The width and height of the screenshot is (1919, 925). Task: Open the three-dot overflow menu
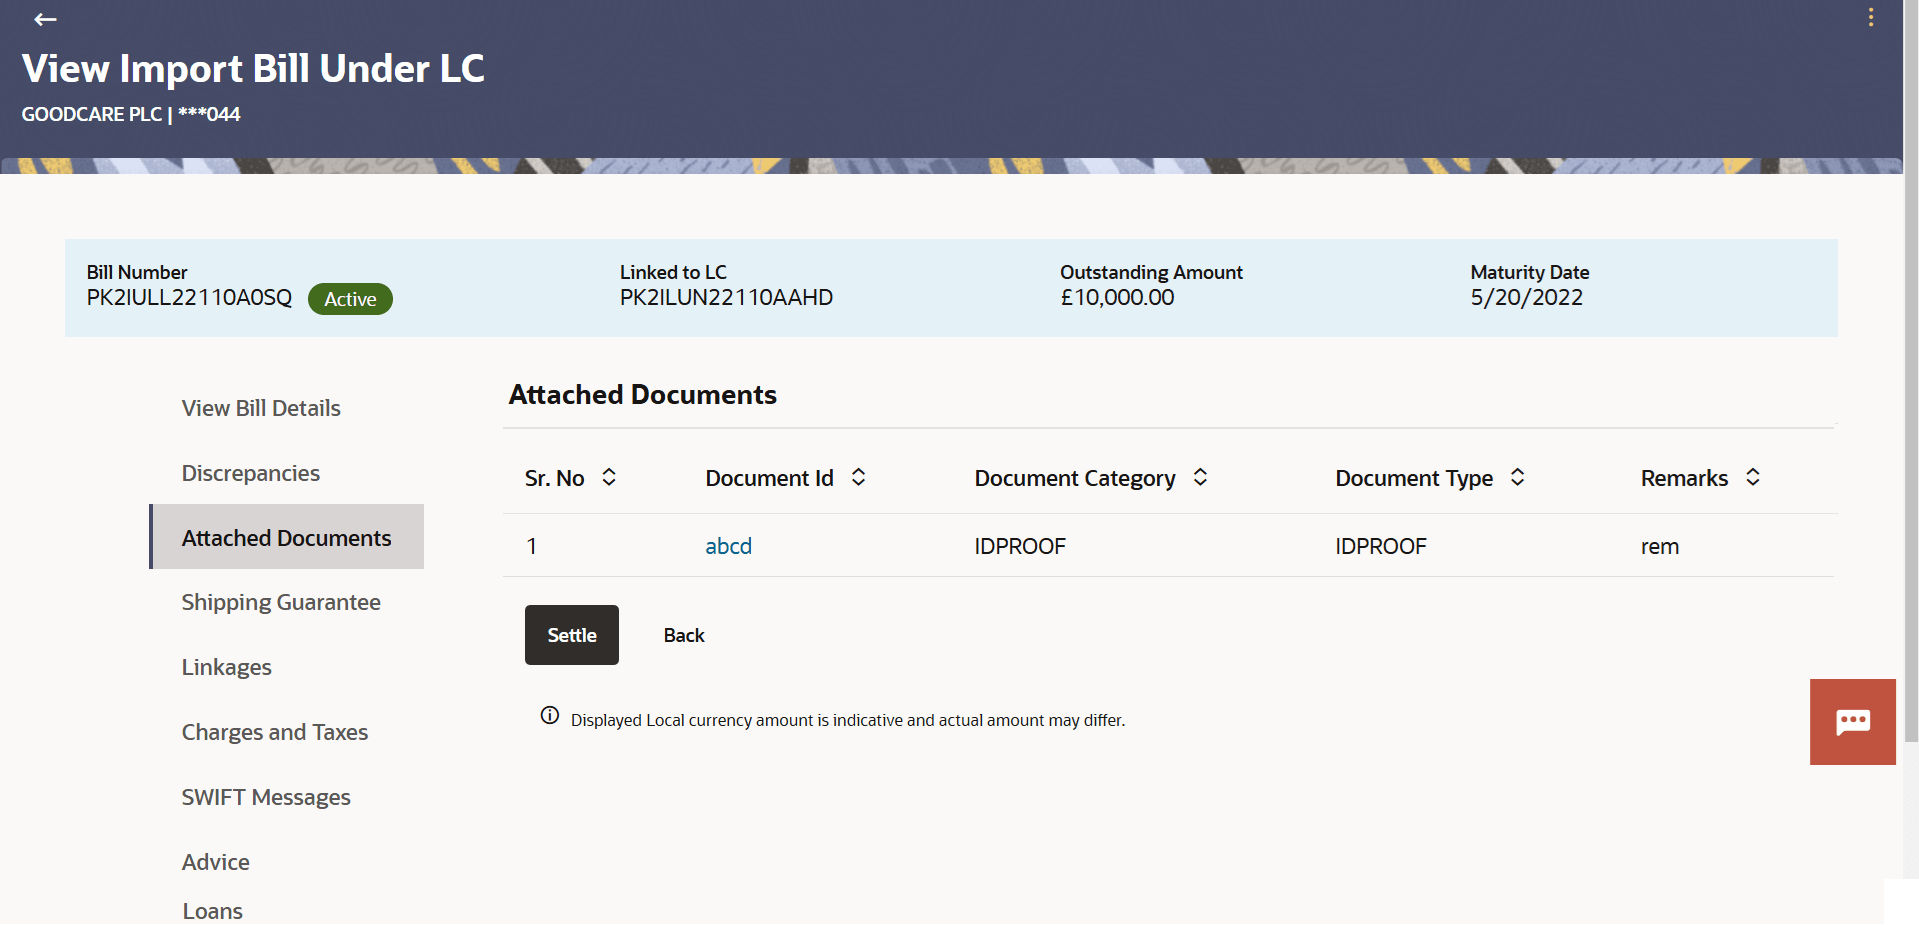(x=1871, y=17)
